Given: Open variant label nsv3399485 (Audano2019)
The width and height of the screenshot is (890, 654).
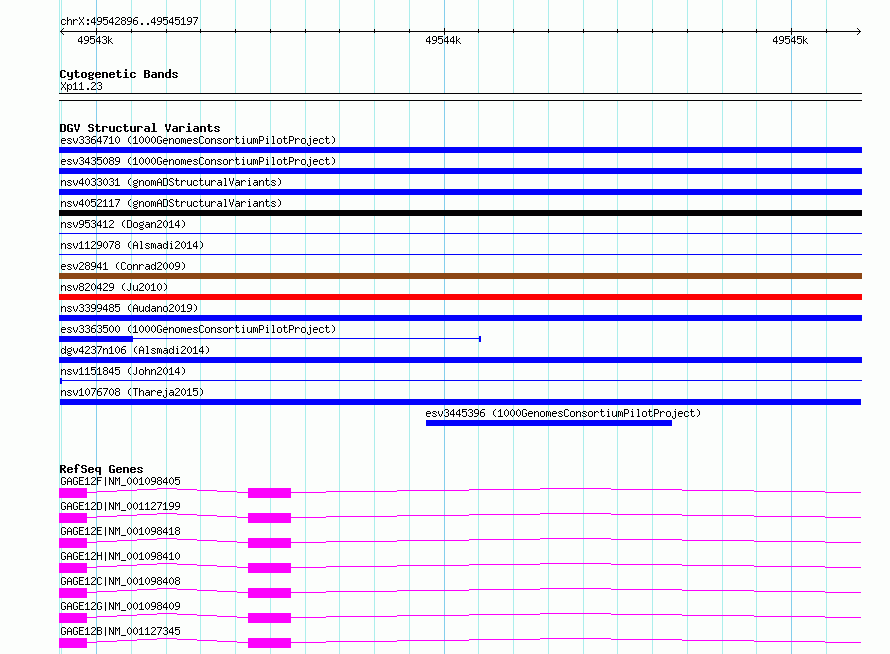Looking at the screenshot, I should click(x=129, y=308).
